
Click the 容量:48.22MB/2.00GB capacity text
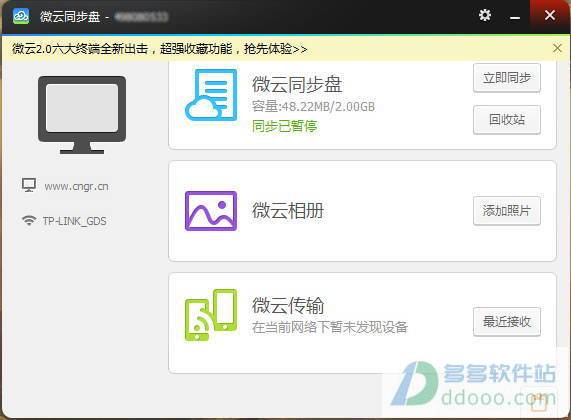pos(313,106)
